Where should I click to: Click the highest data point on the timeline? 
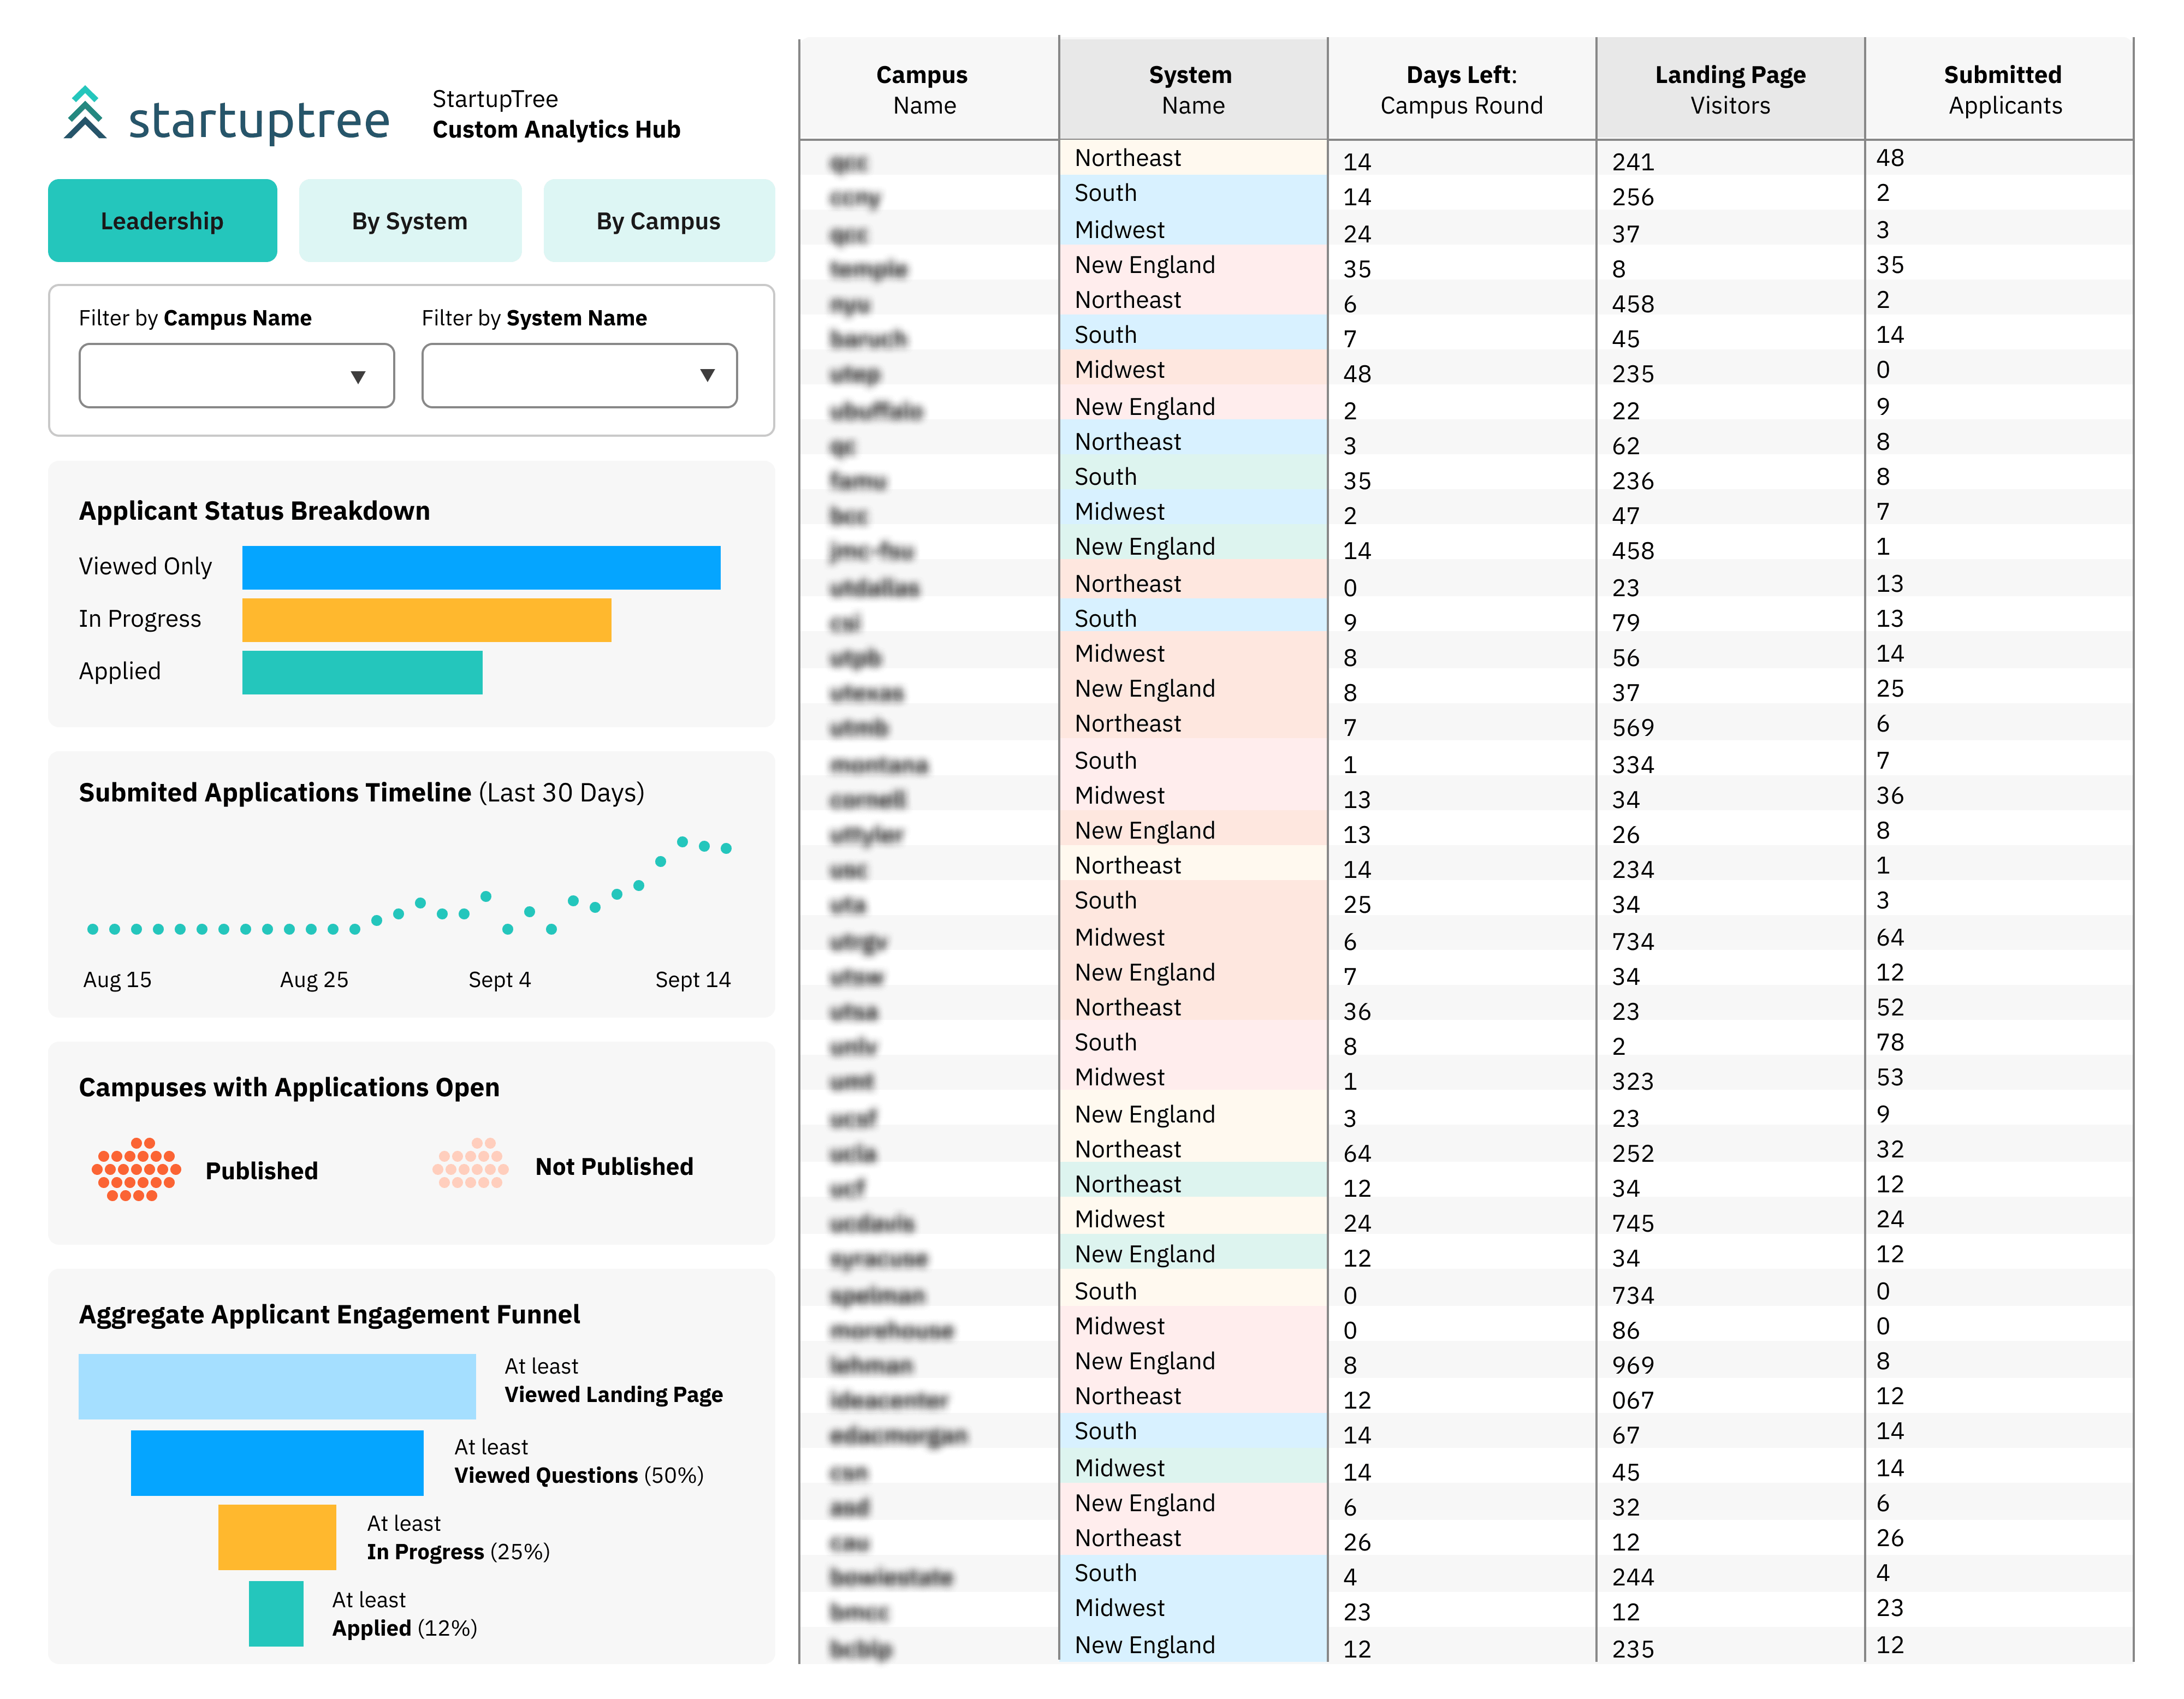coord(682,841)
